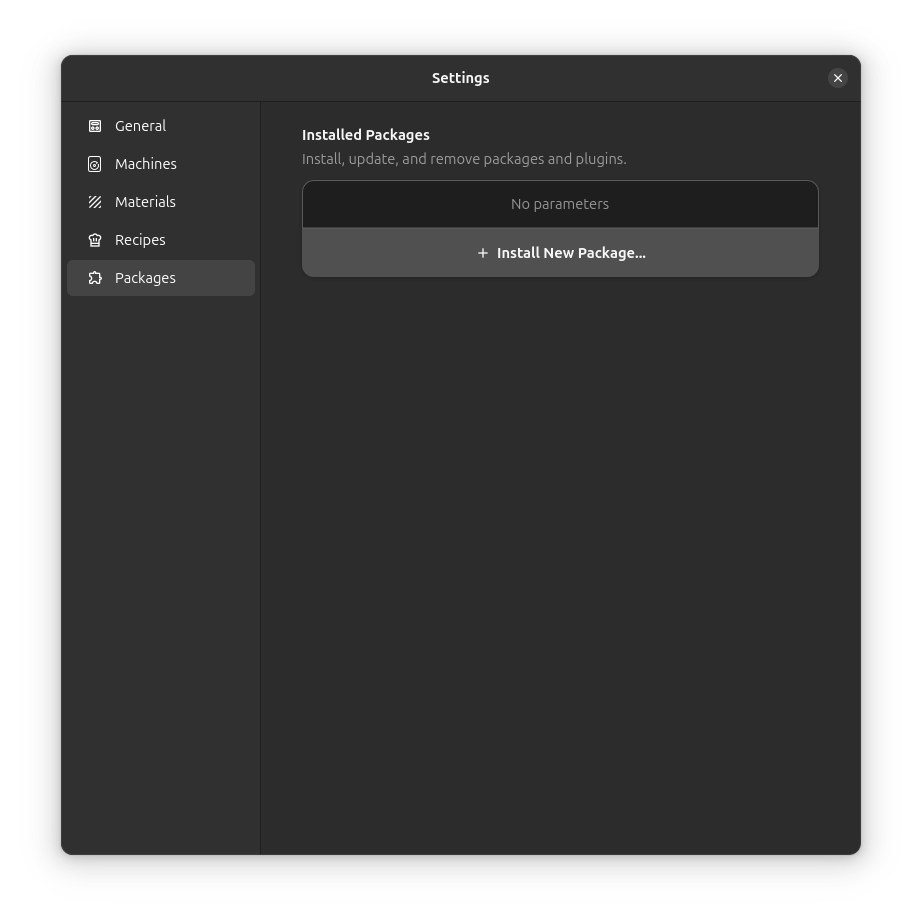Click the X icon on the Settings dialog
Image resolution: width=922 pixels, height=922 pixels.
[838, 78]
